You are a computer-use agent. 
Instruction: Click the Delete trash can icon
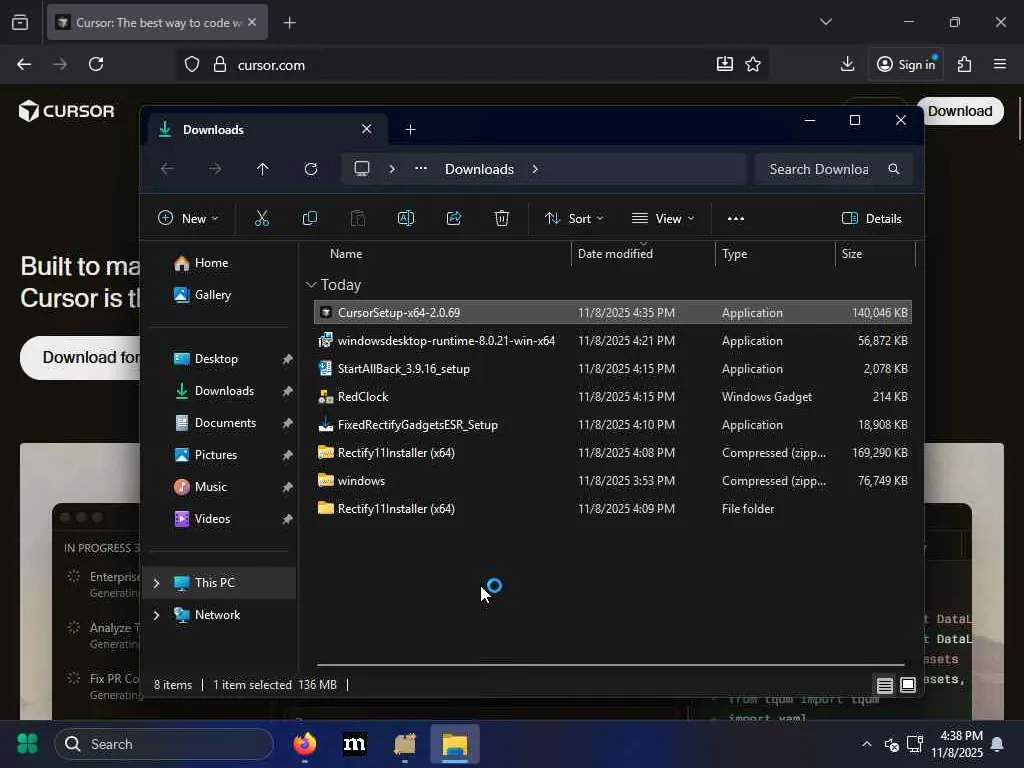coord(502,218)
